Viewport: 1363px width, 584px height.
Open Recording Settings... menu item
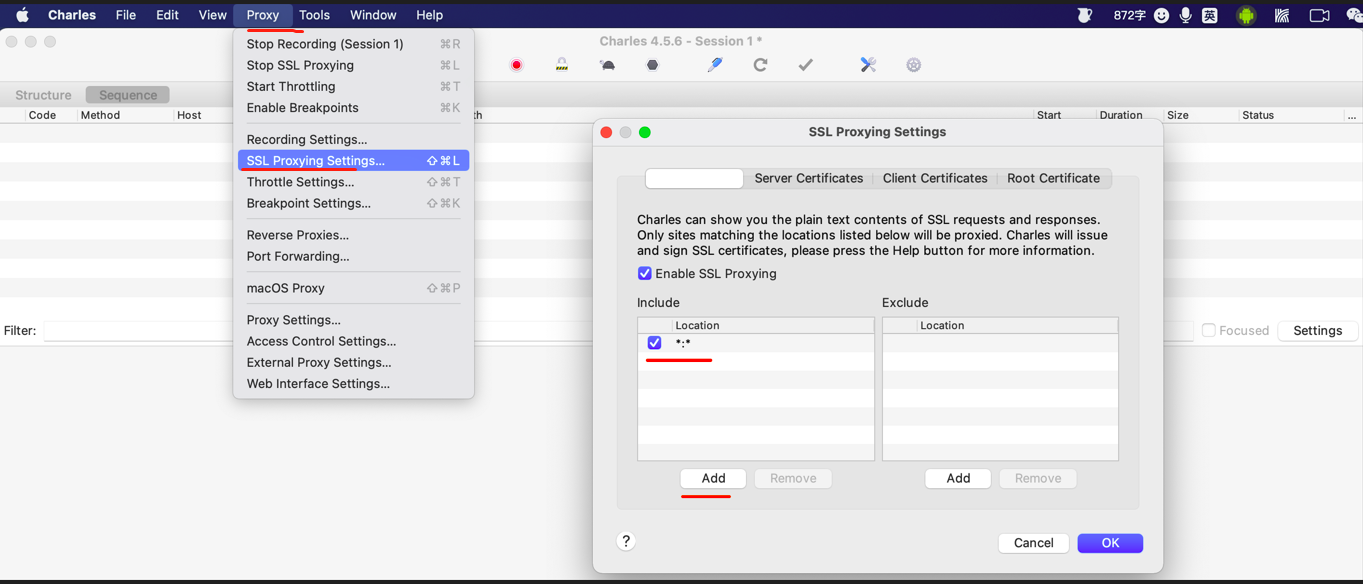(x=353, y=140)
